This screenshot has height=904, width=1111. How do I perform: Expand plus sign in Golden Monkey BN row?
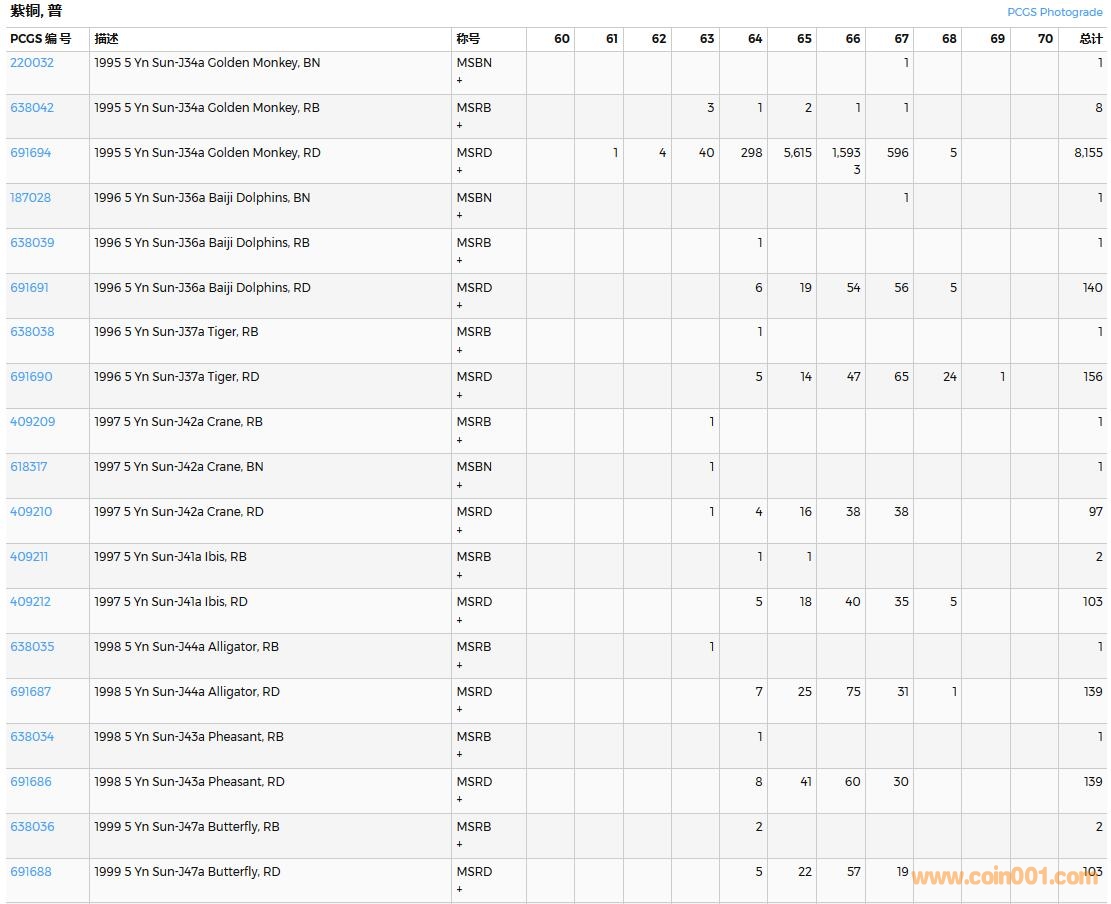[460, 80]
